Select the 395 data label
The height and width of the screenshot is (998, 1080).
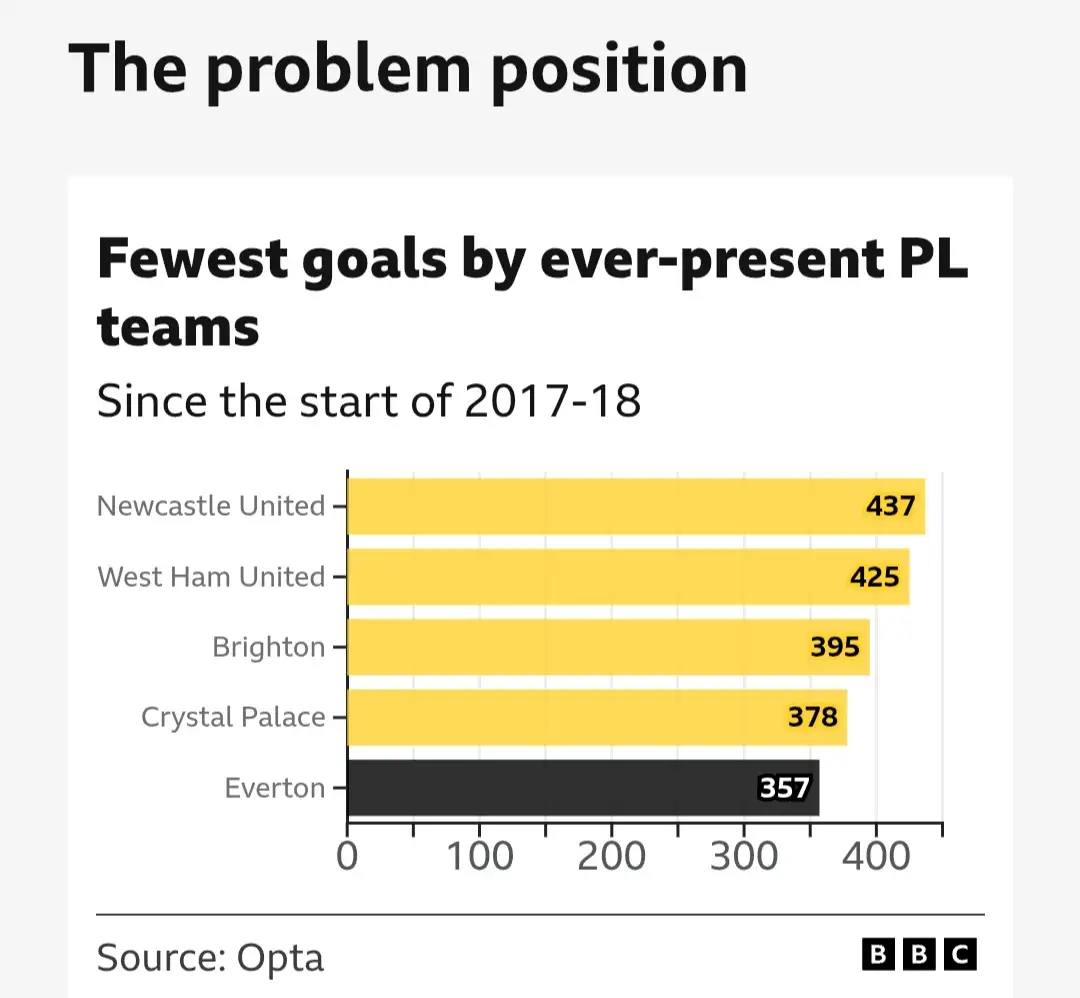click(835, 647)
